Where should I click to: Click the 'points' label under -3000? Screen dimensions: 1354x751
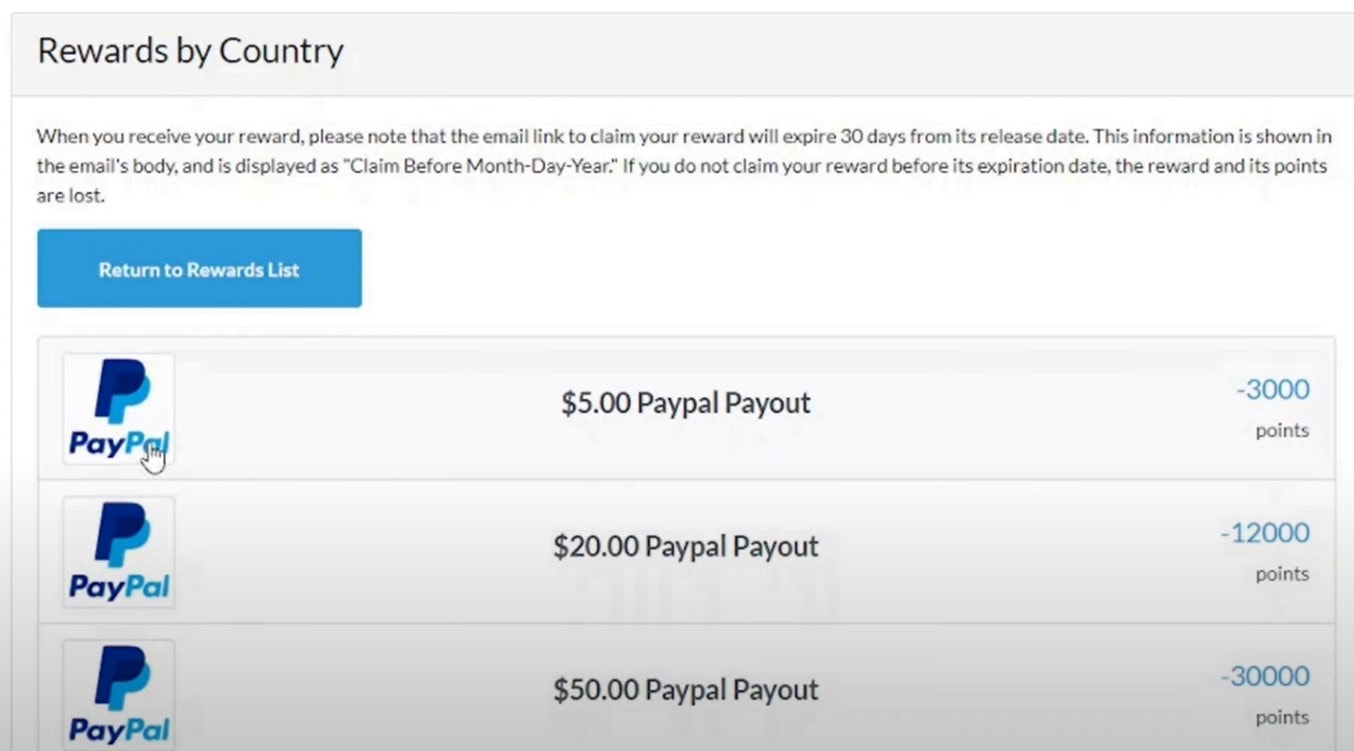coord(1282,431)
